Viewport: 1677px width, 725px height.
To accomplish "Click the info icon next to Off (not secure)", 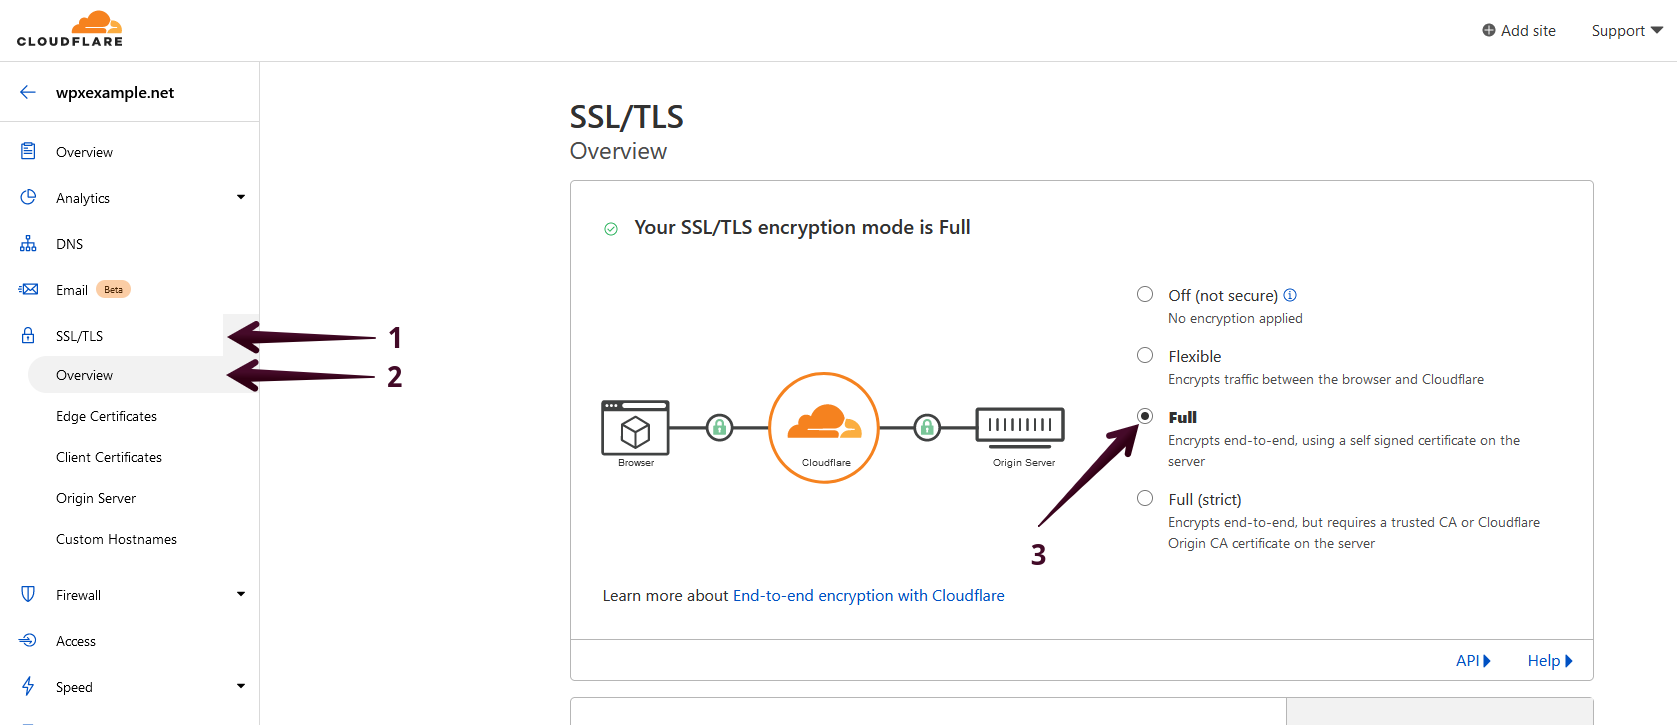I will [1290, 295].
